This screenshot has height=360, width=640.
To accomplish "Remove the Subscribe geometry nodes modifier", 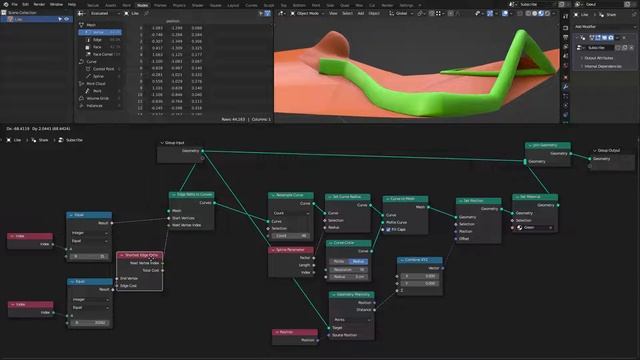I will [x=624, y=38].
